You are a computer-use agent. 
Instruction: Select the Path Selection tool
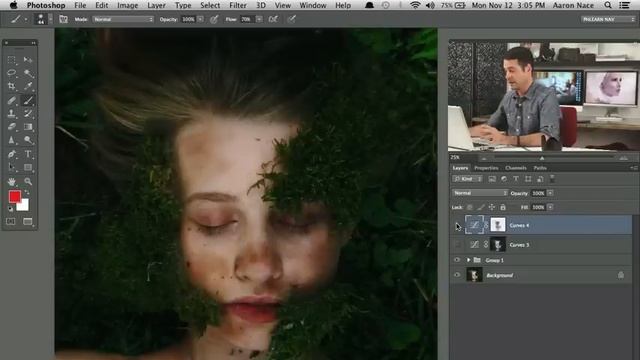point(11,167)
